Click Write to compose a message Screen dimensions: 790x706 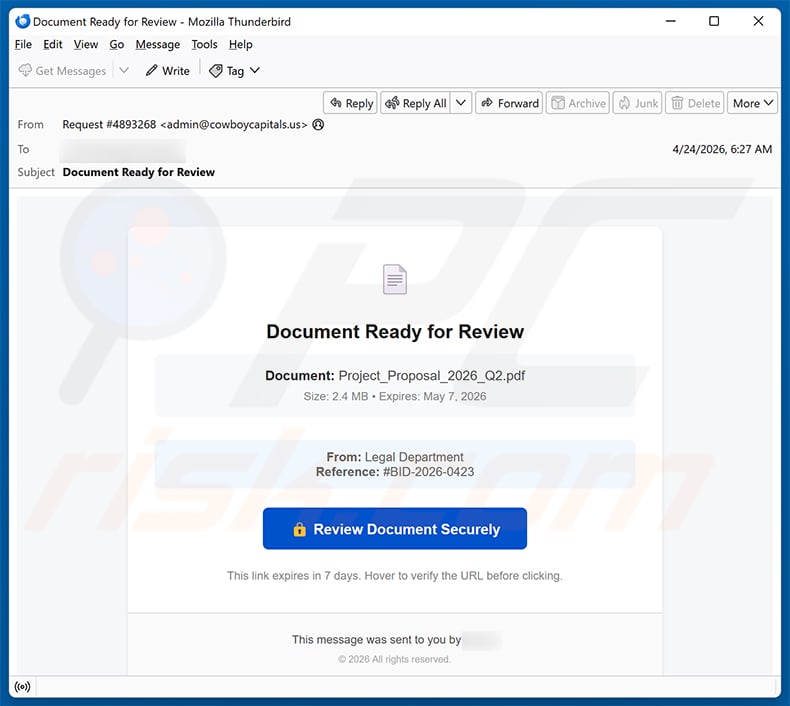point(167,71)
